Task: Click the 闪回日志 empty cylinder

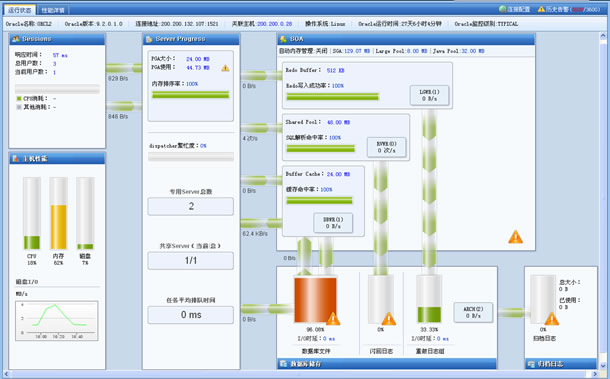Action: [x=380, y=299]
